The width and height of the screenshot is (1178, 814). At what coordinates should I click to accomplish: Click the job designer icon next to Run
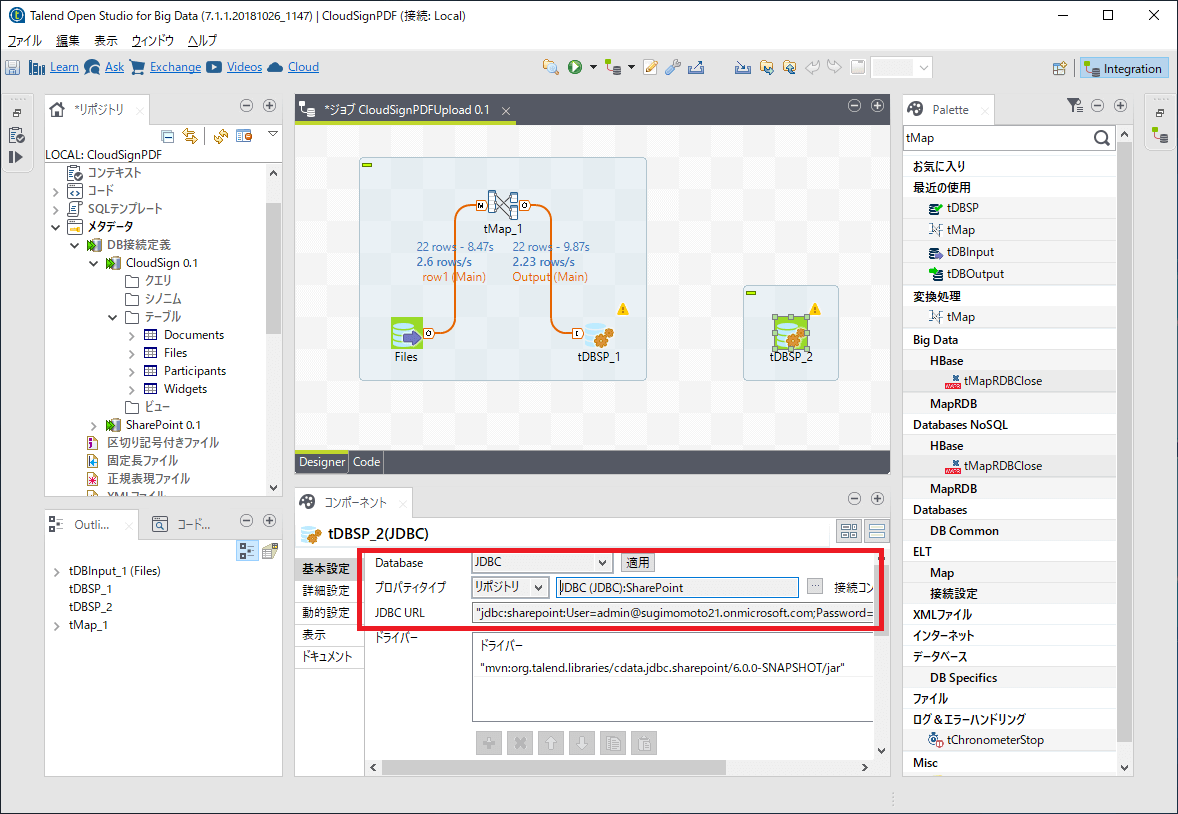click(613, 68)
